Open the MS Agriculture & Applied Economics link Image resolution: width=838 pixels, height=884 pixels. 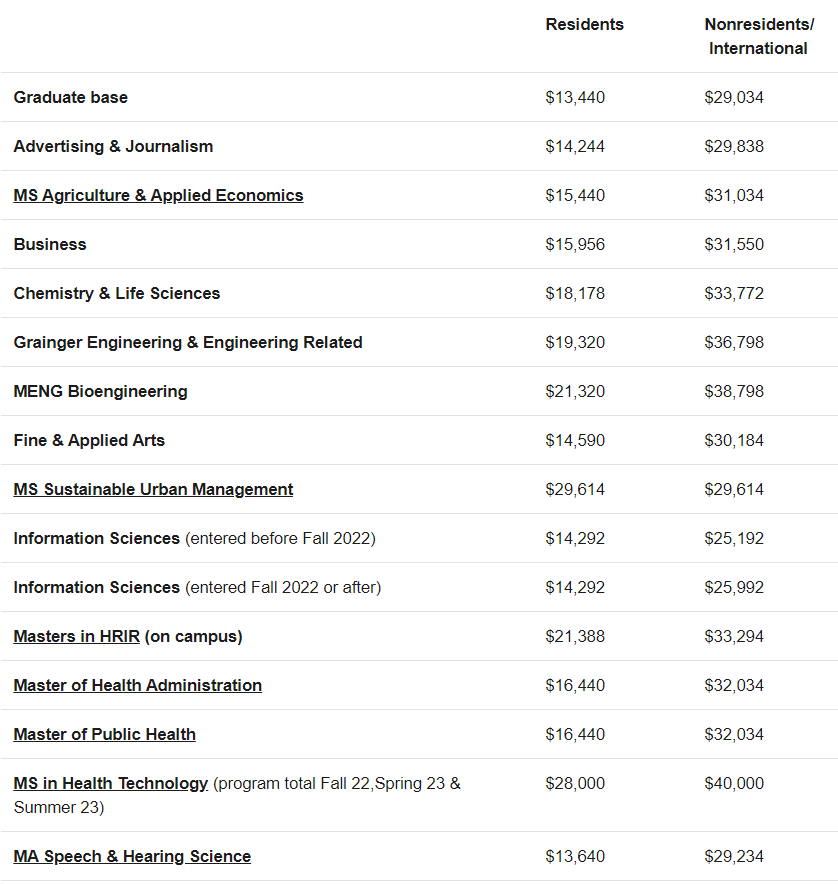pos(158,196)
